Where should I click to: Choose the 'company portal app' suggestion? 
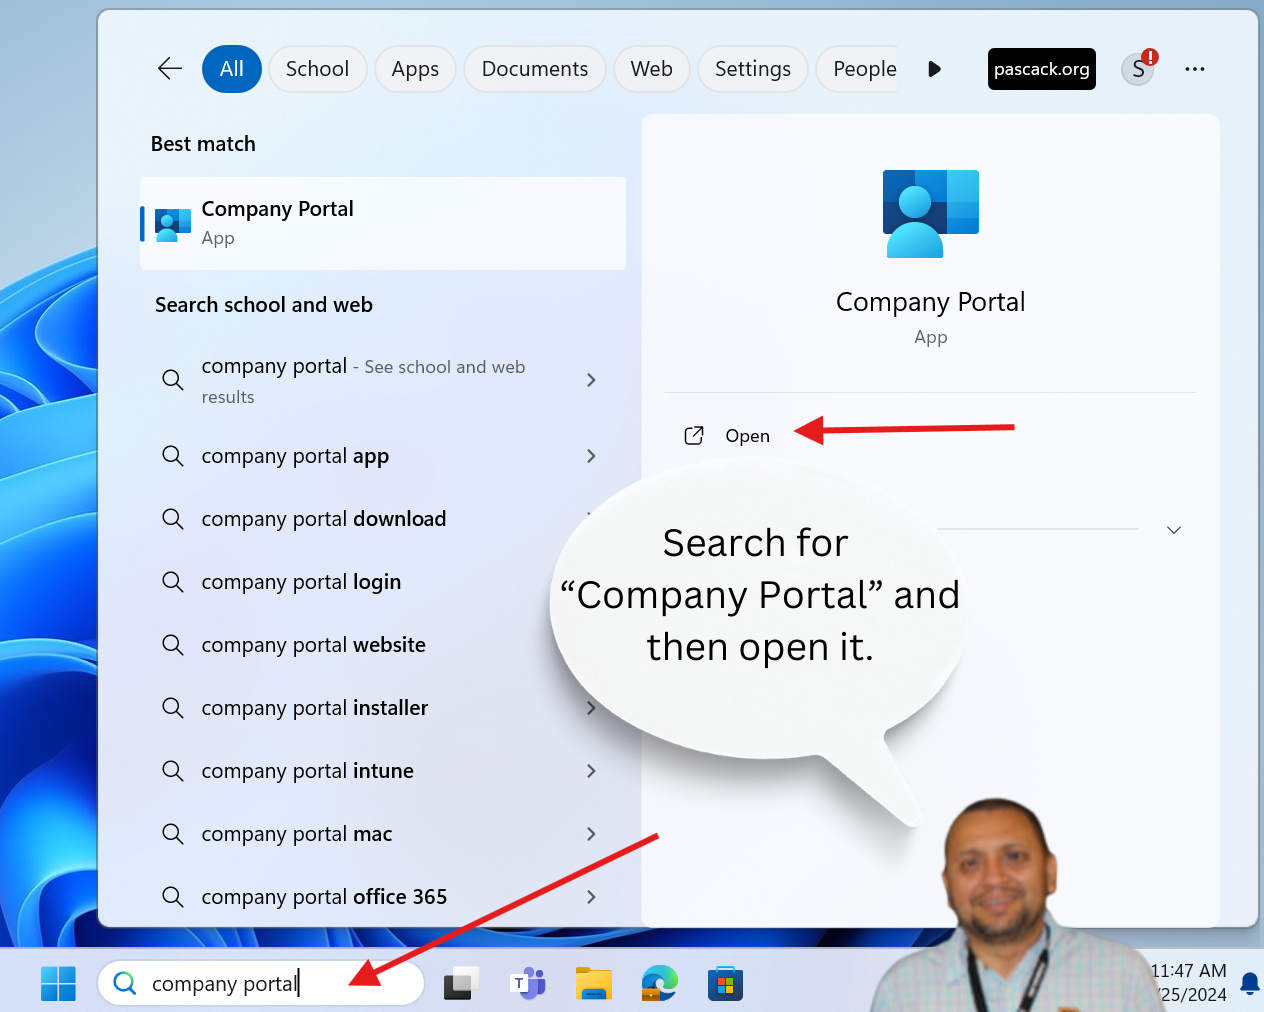click(x=295, y=456)
